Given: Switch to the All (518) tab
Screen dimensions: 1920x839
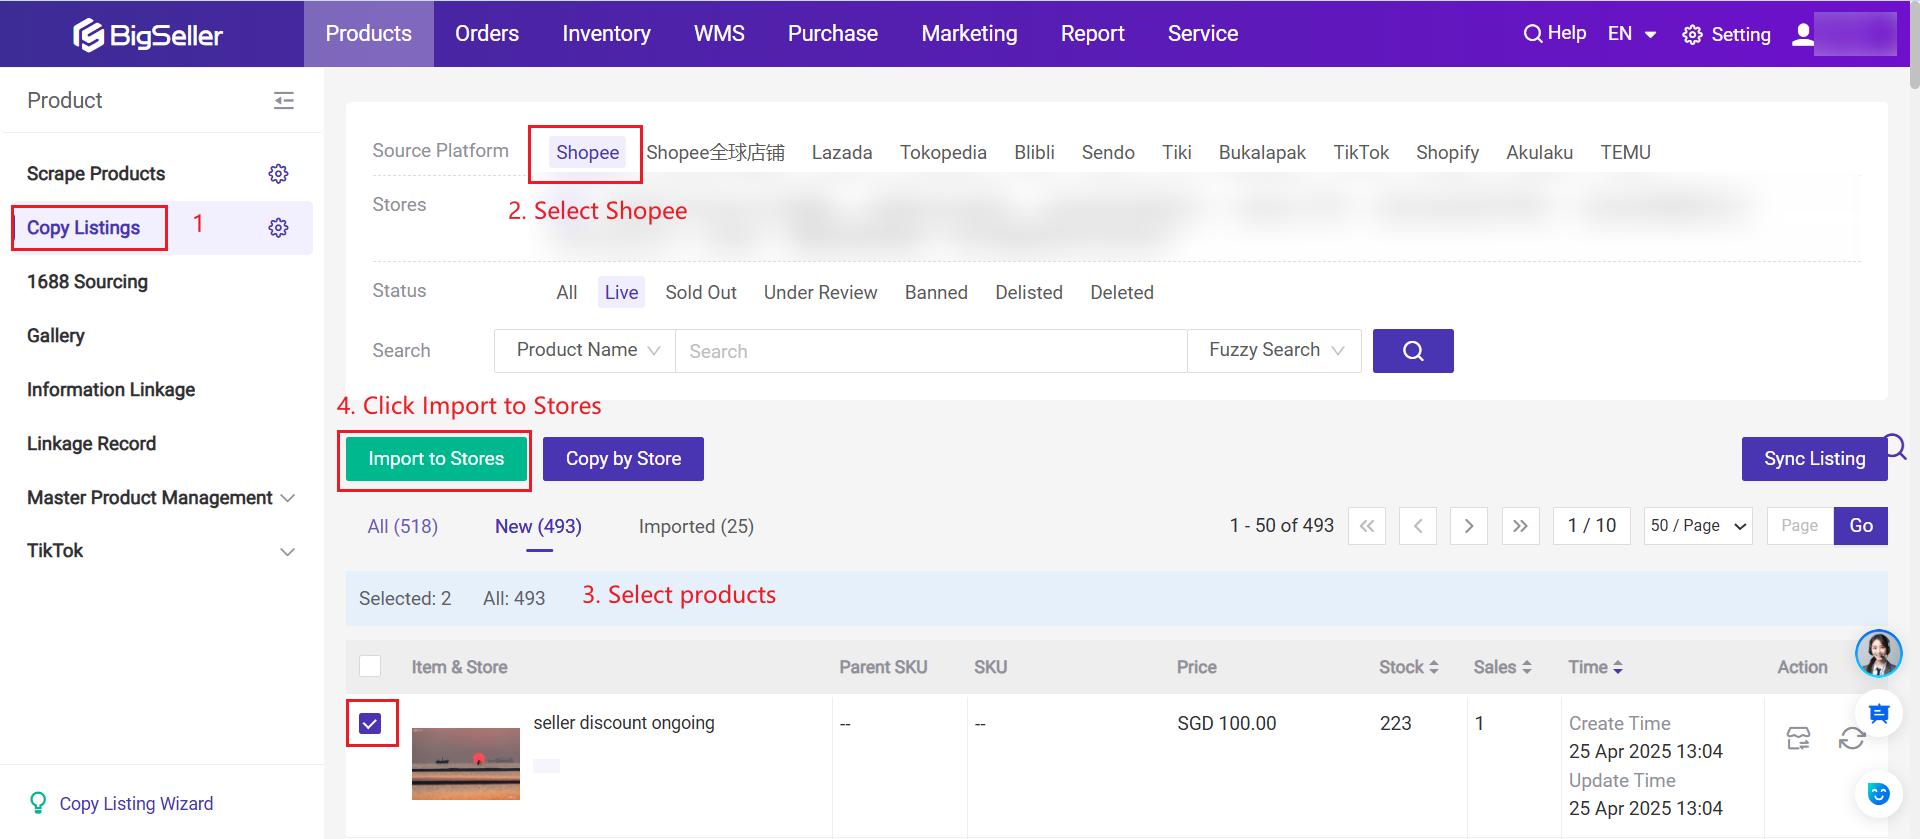Looking at the screenshot, I should pyautogui.click(x=402, y=526).
